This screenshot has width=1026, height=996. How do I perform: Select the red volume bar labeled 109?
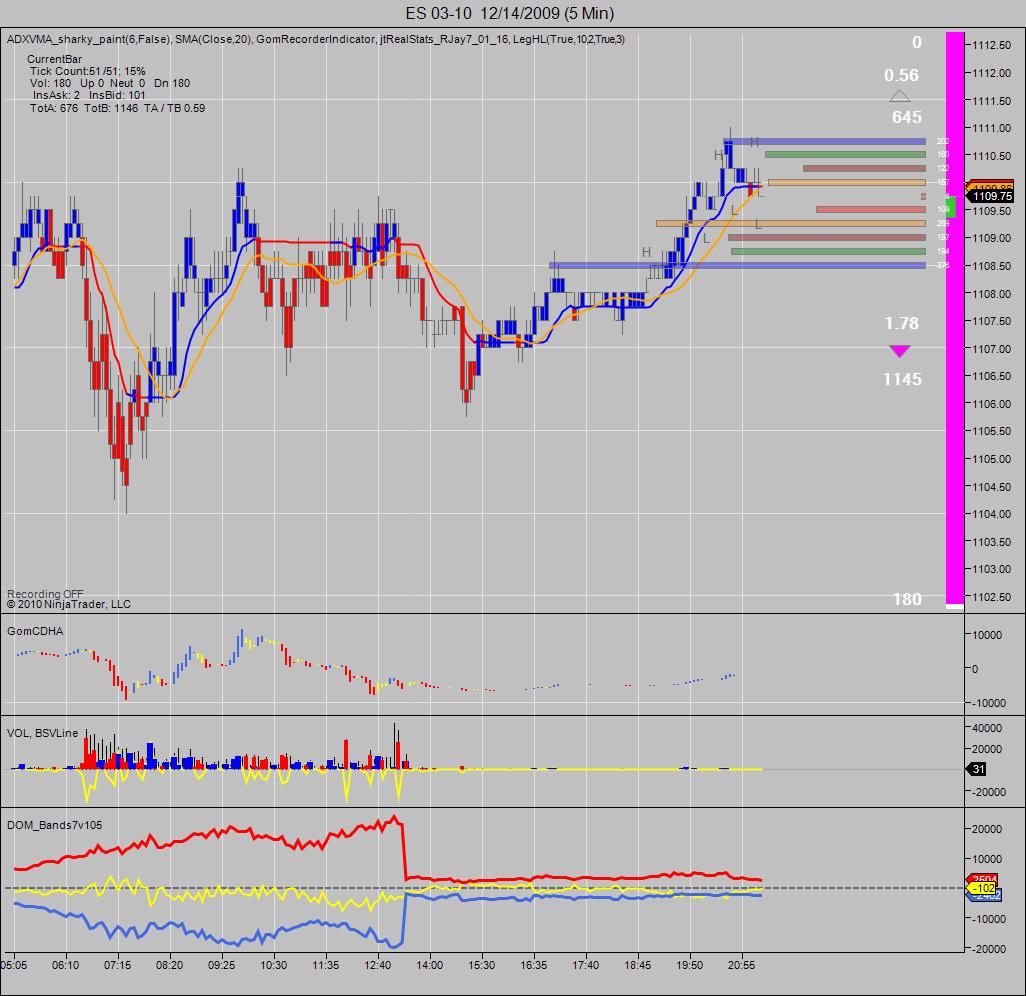click(871, 210)
